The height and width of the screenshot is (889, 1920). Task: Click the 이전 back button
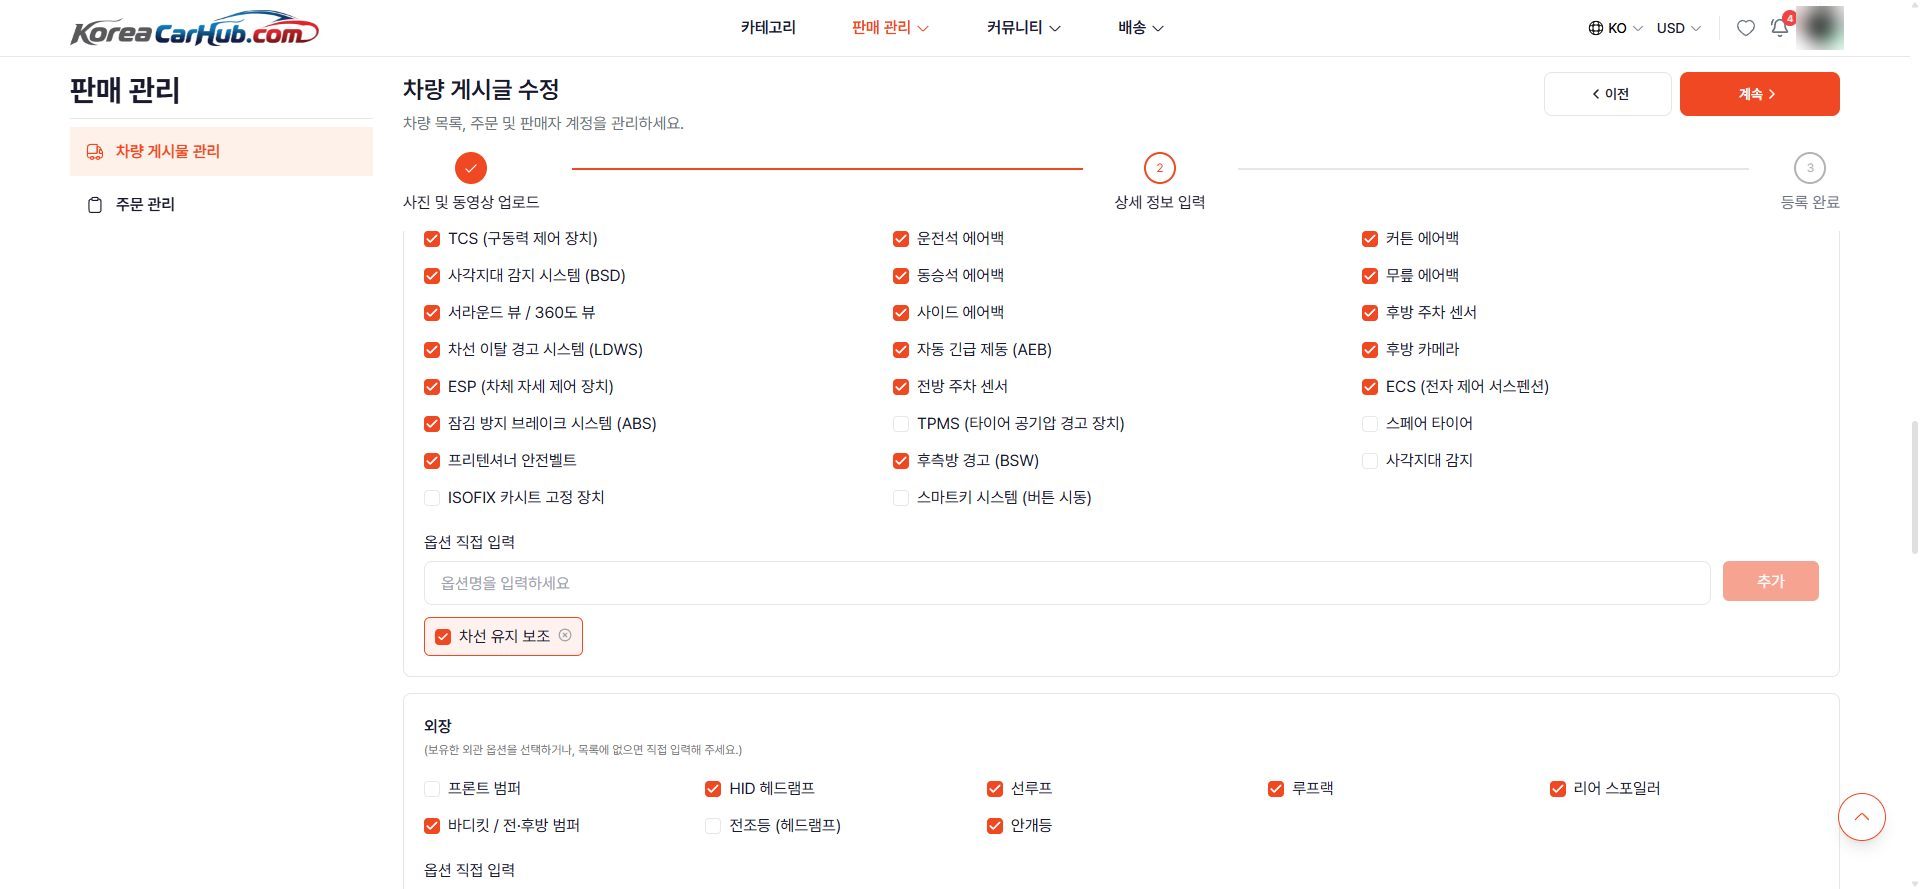[x=1608, y=94]
